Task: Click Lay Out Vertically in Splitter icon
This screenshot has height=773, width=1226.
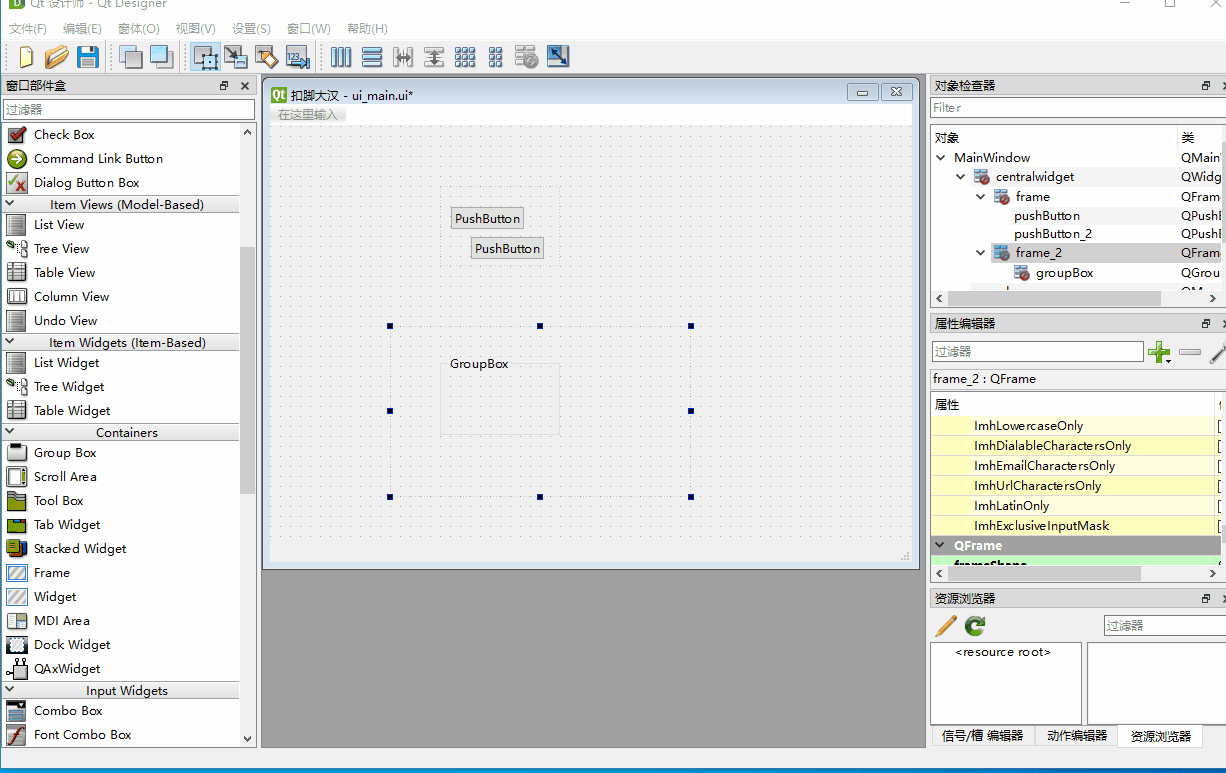Action: tap(434, 57)
